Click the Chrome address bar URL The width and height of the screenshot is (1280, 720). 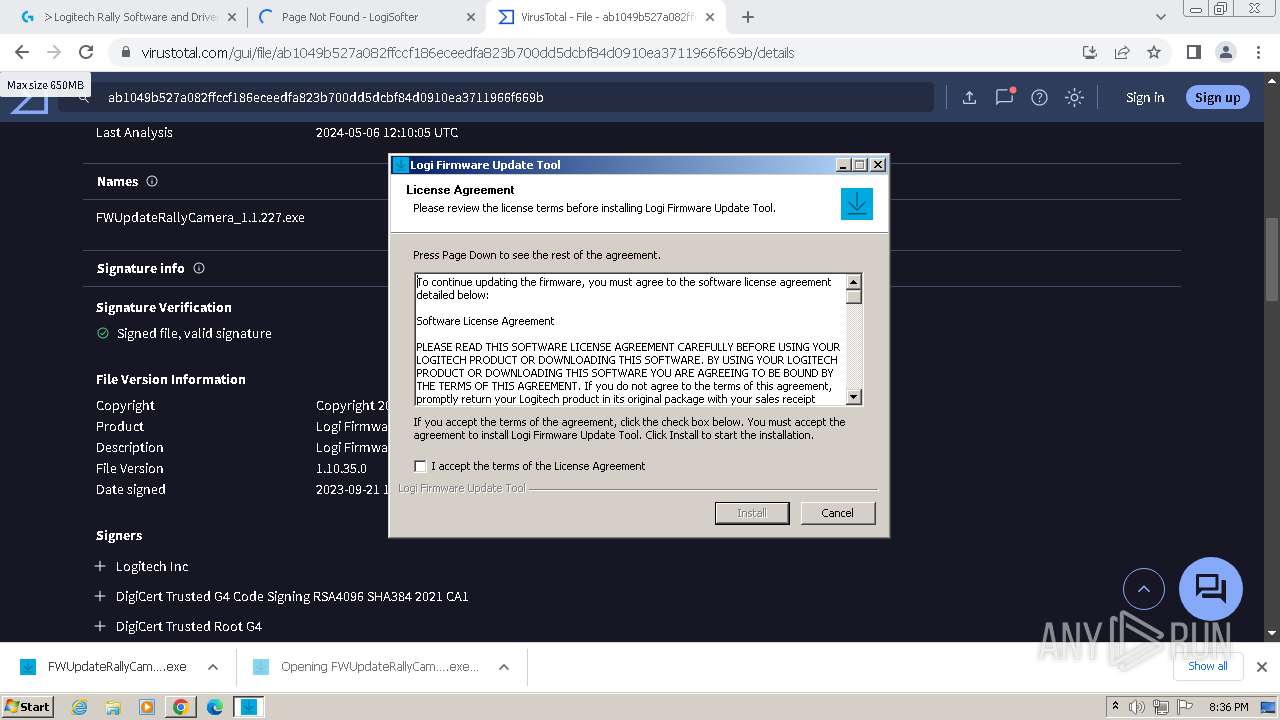[x=467, y=53]
